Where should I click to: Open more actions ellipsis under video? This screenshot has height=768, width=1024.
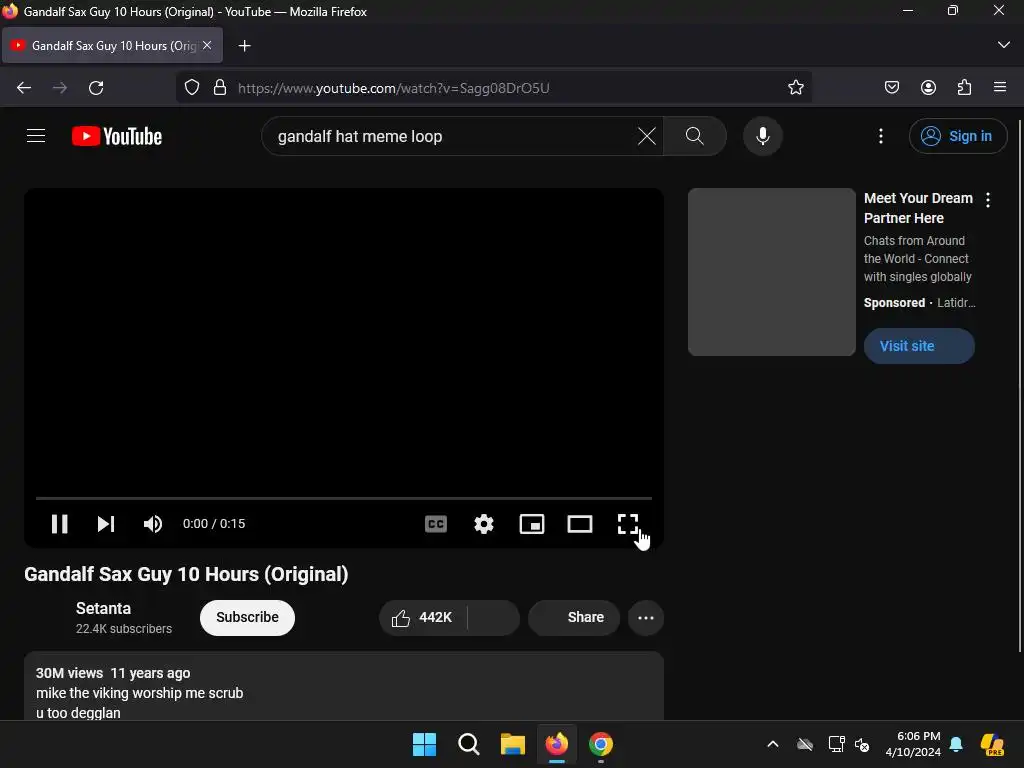pos(646,617)
